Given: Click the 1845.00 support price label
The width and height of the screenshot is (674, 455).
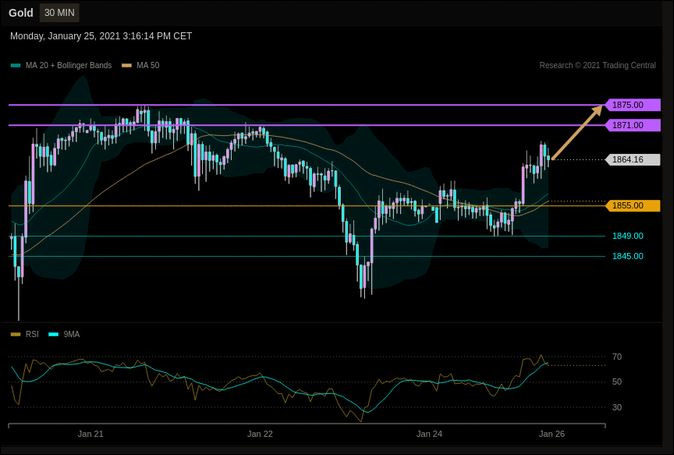Looking at the screenshot, I should (x=628, y=256).
